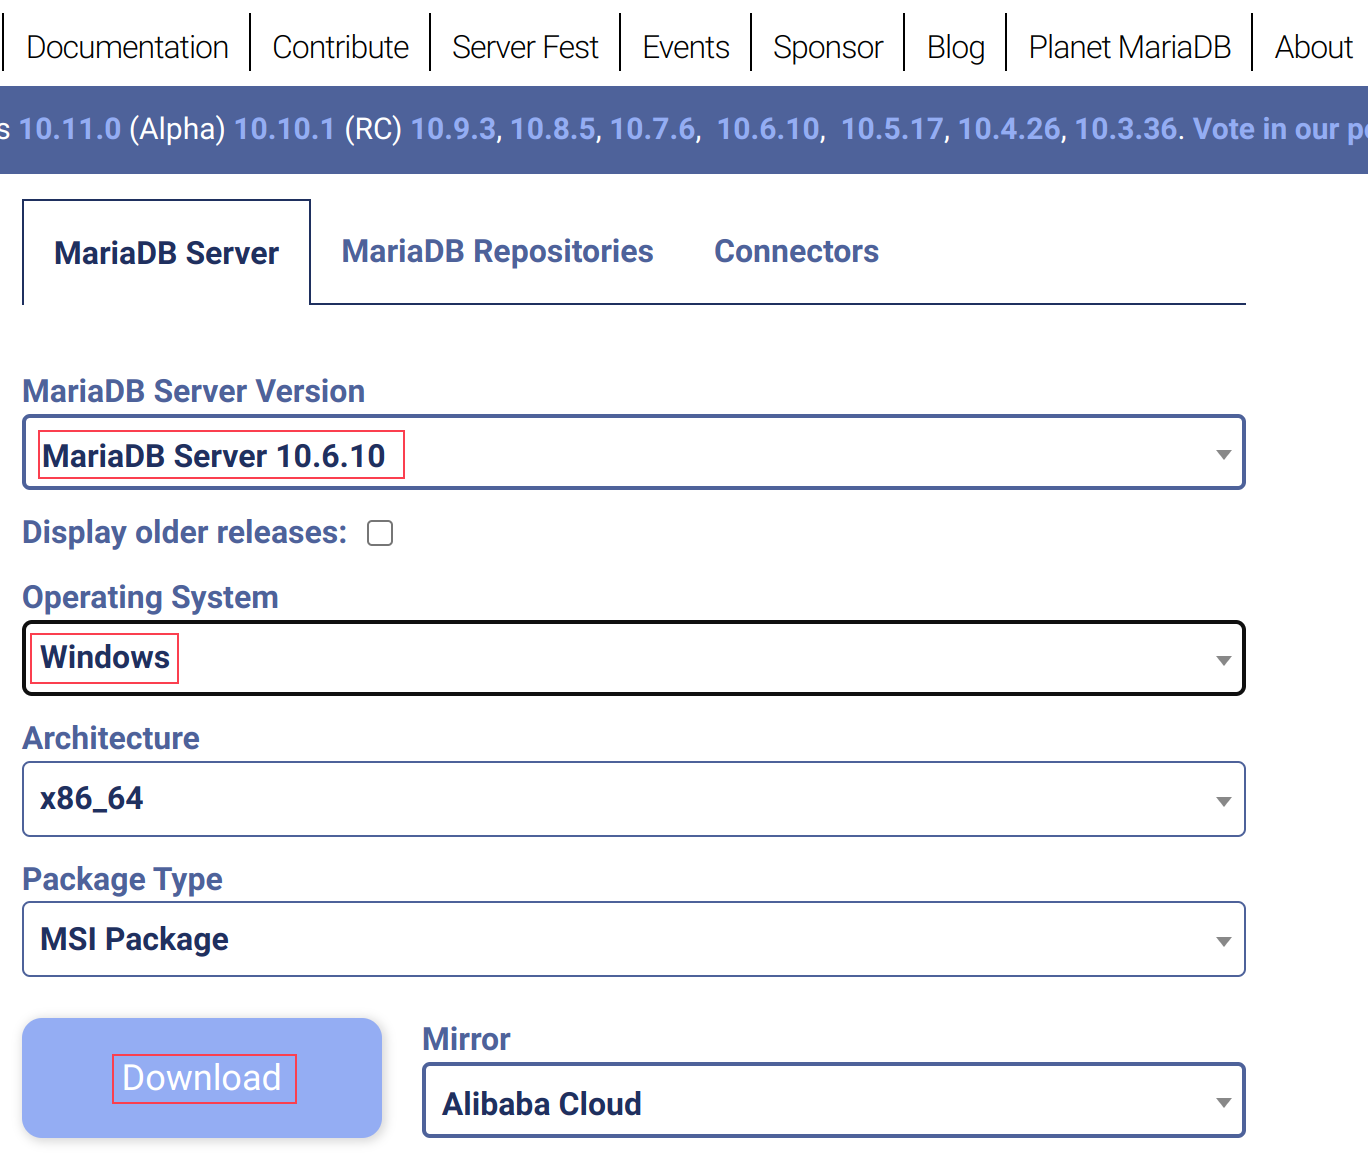
Task: Switch to MariaDB Repositories tab
Action: point(497,251)
